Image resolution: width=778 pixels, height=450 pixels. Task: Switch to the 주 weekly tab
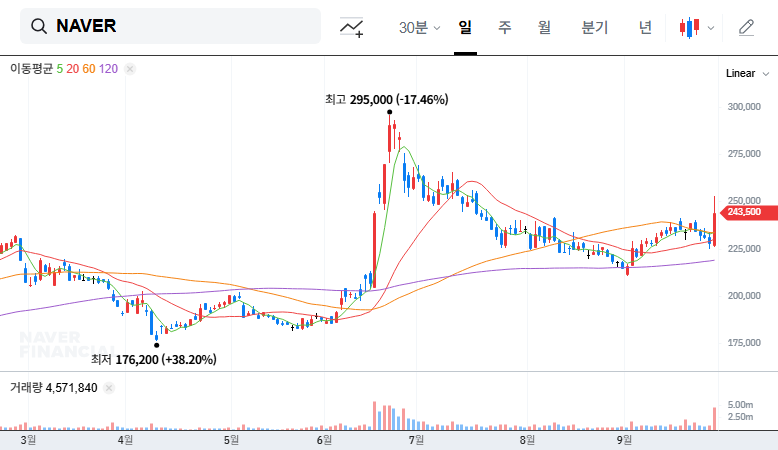click(505, 27)
